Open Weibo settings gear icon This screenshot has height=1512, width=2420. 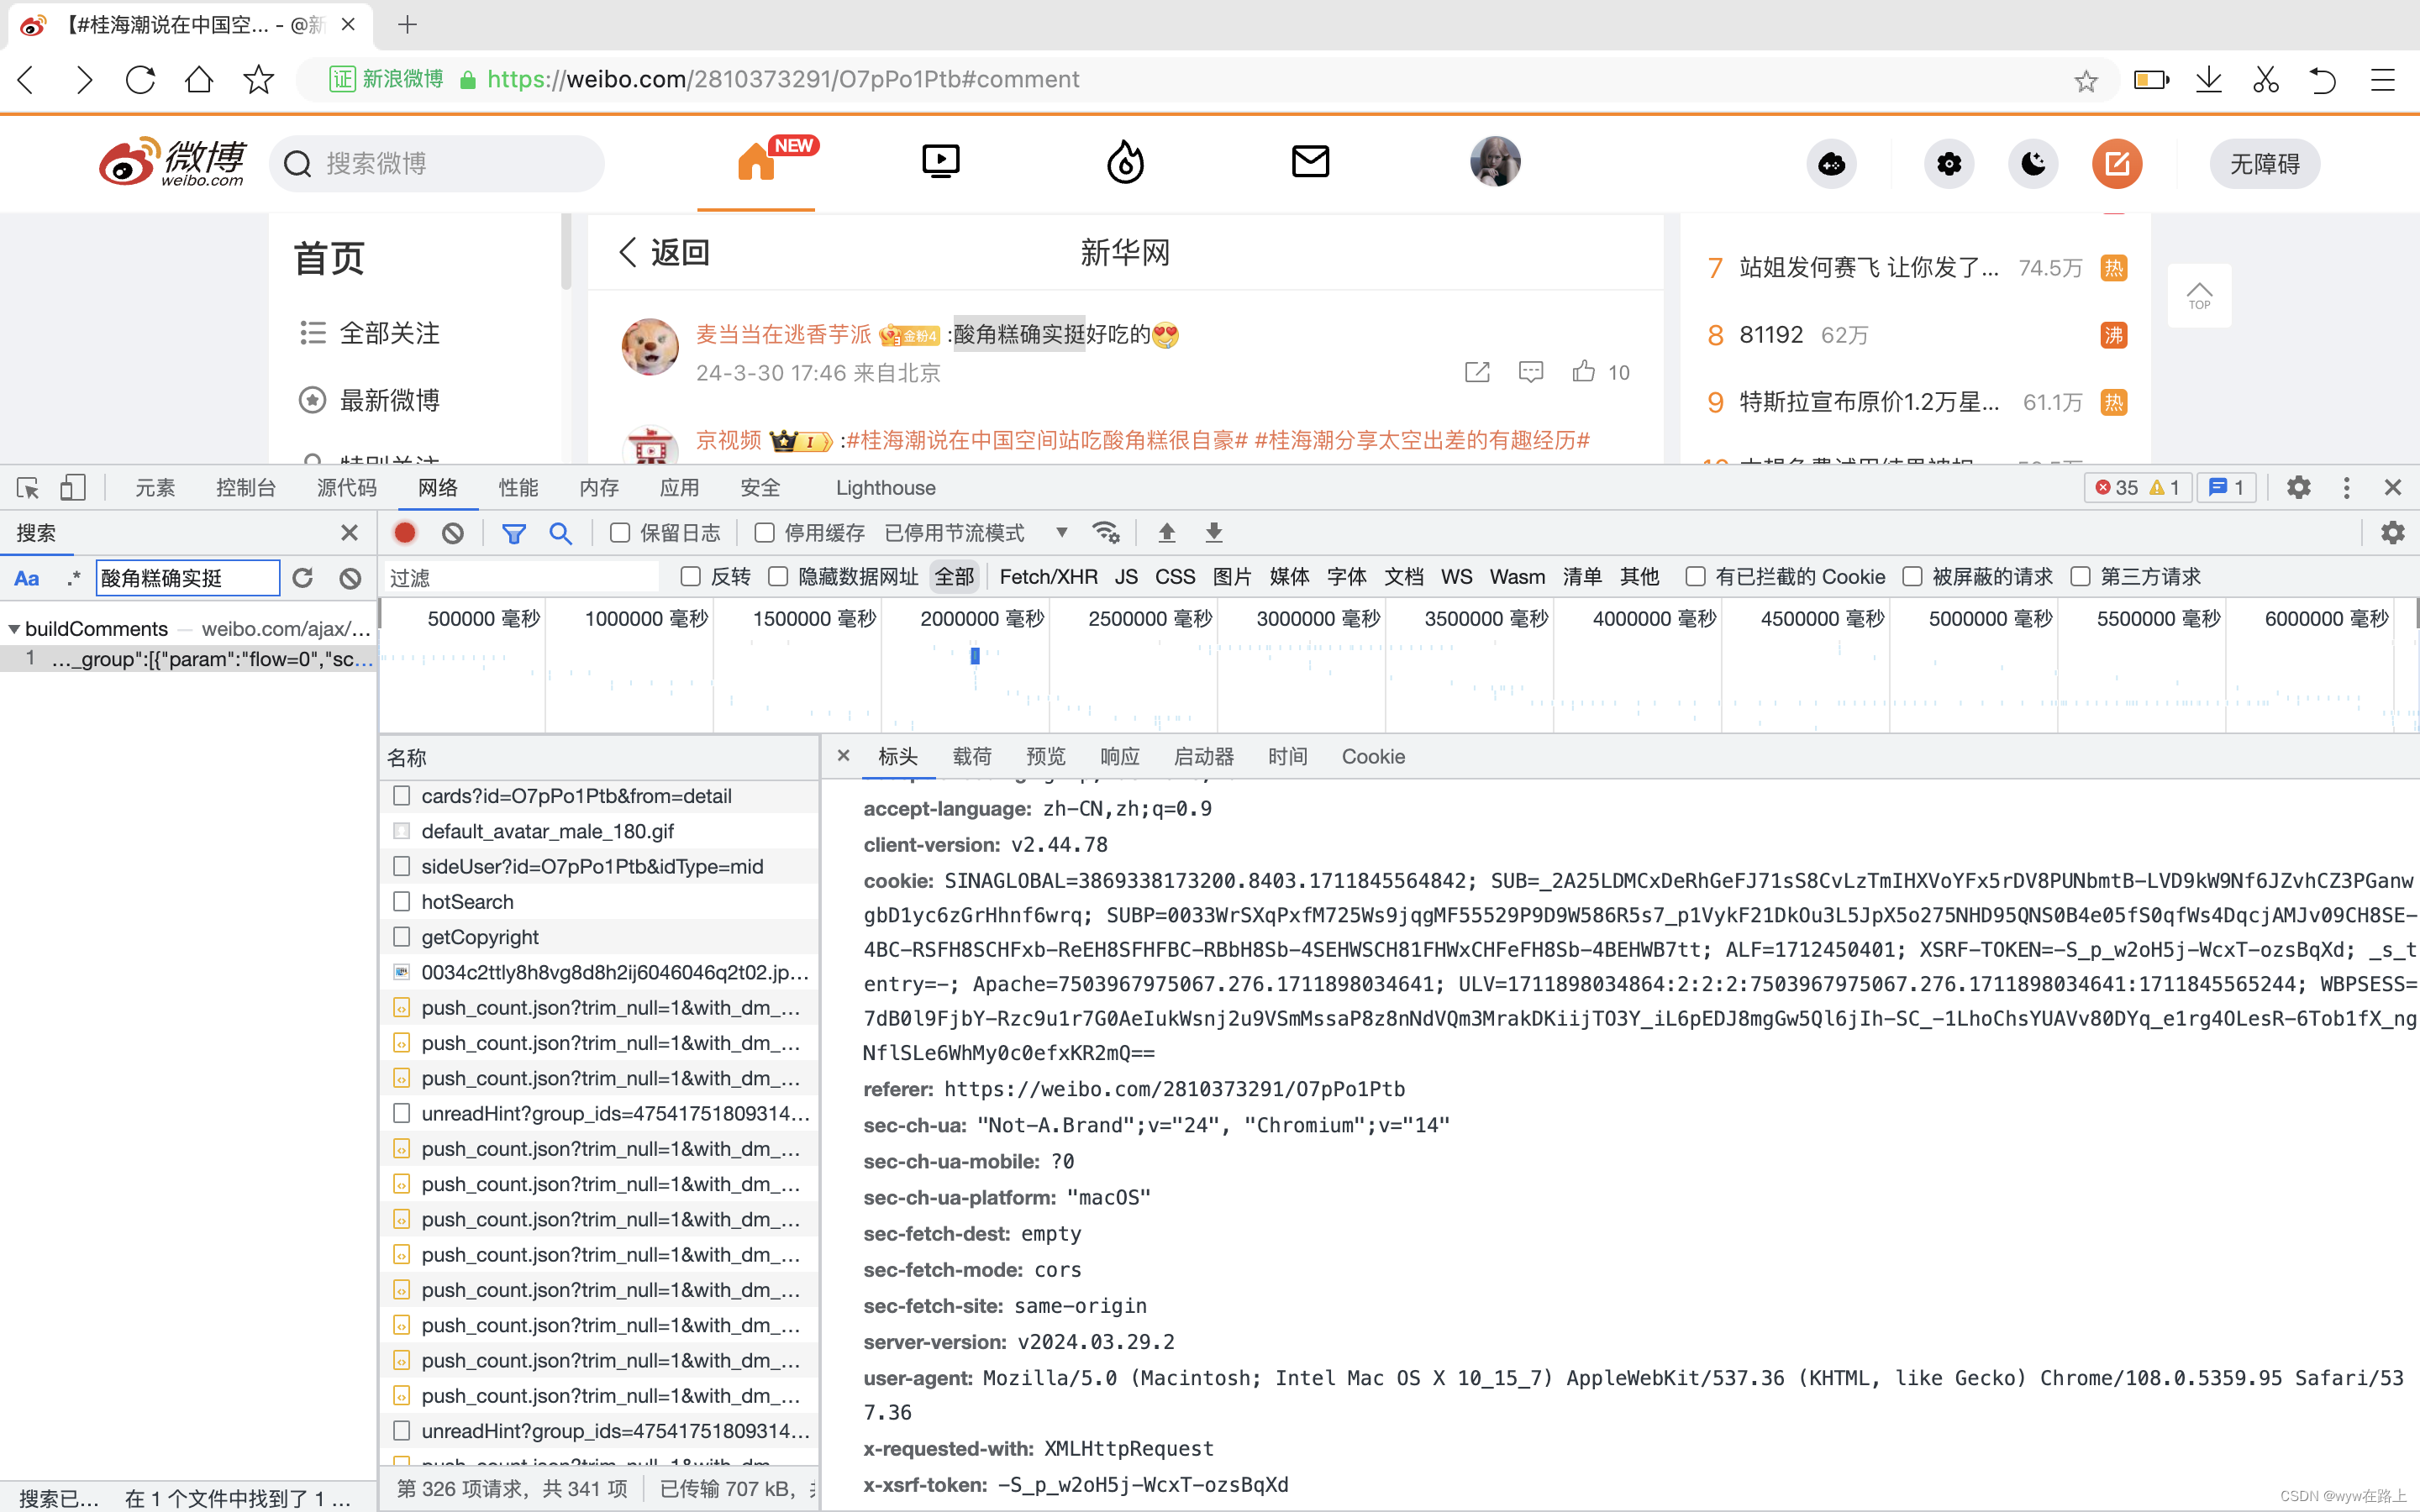[x=1948, y=164]
